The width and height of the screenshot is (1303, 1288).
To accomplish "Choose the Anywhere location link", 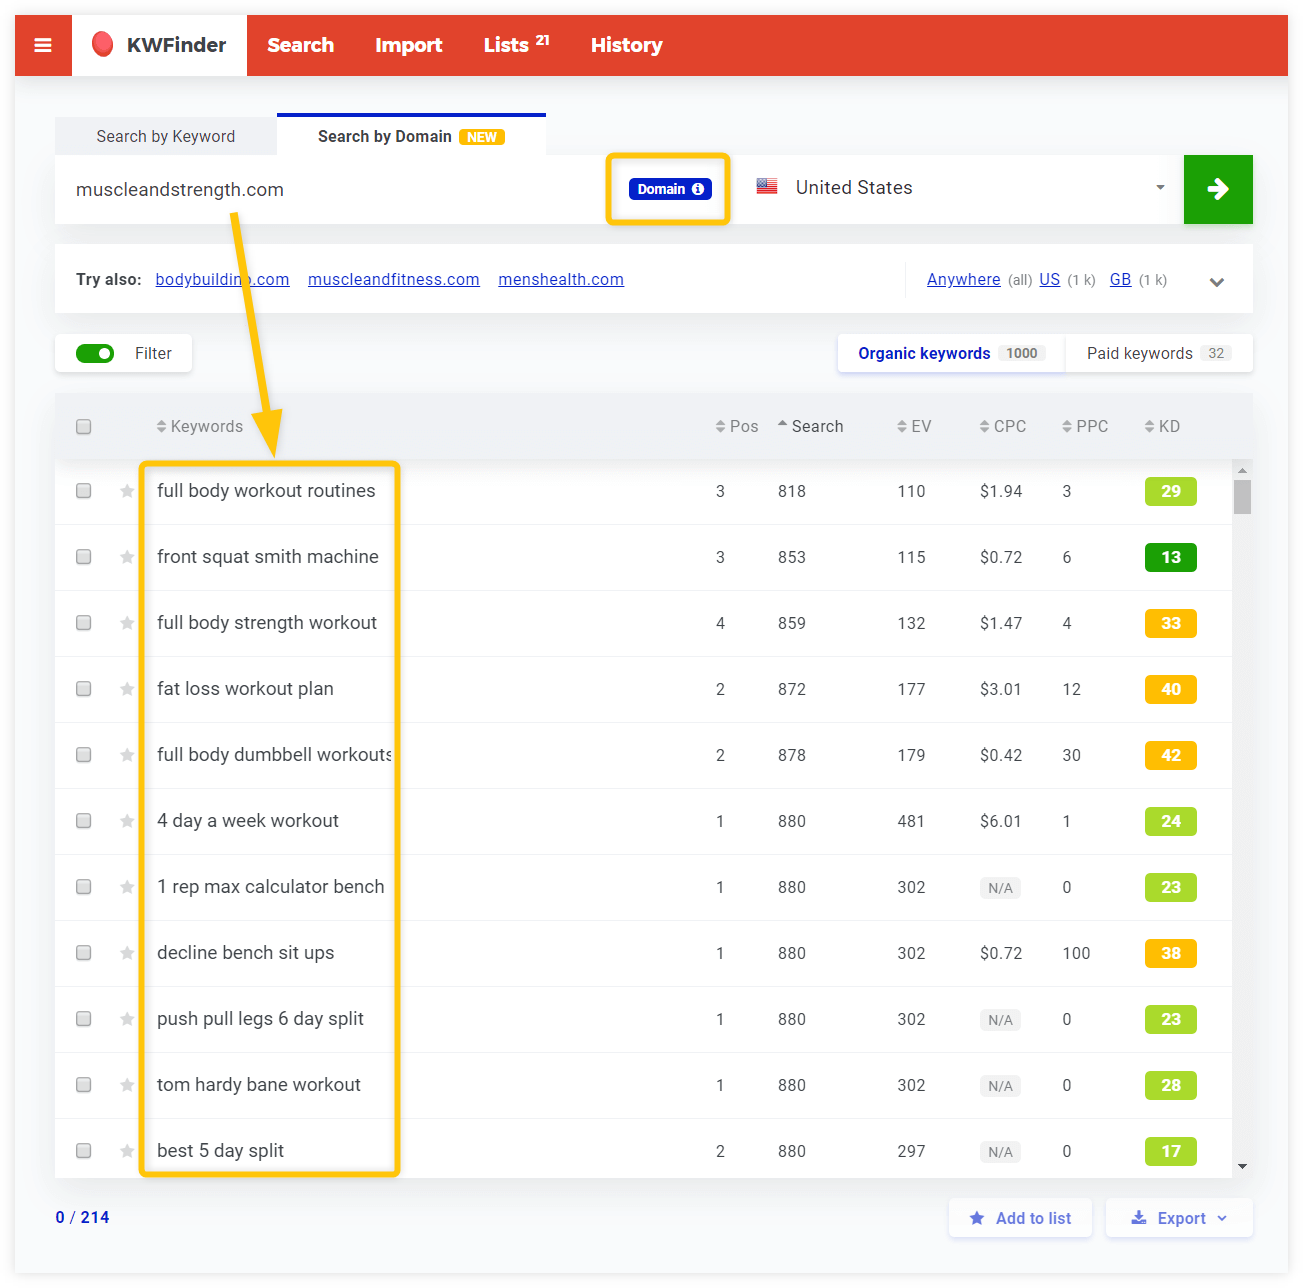I will pos(964,280).
